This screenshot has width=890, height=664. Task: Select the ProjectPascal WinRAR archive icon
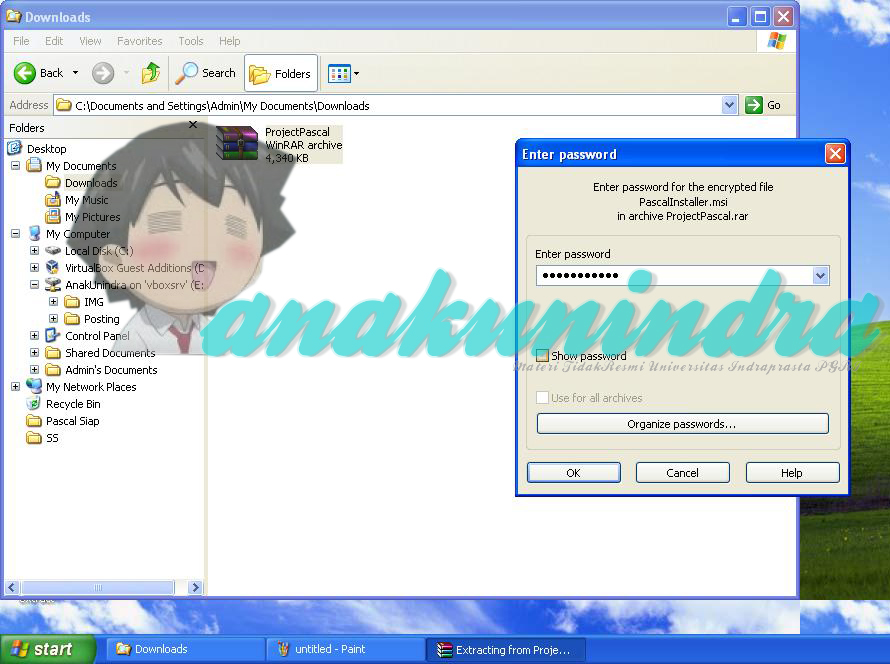237,144
